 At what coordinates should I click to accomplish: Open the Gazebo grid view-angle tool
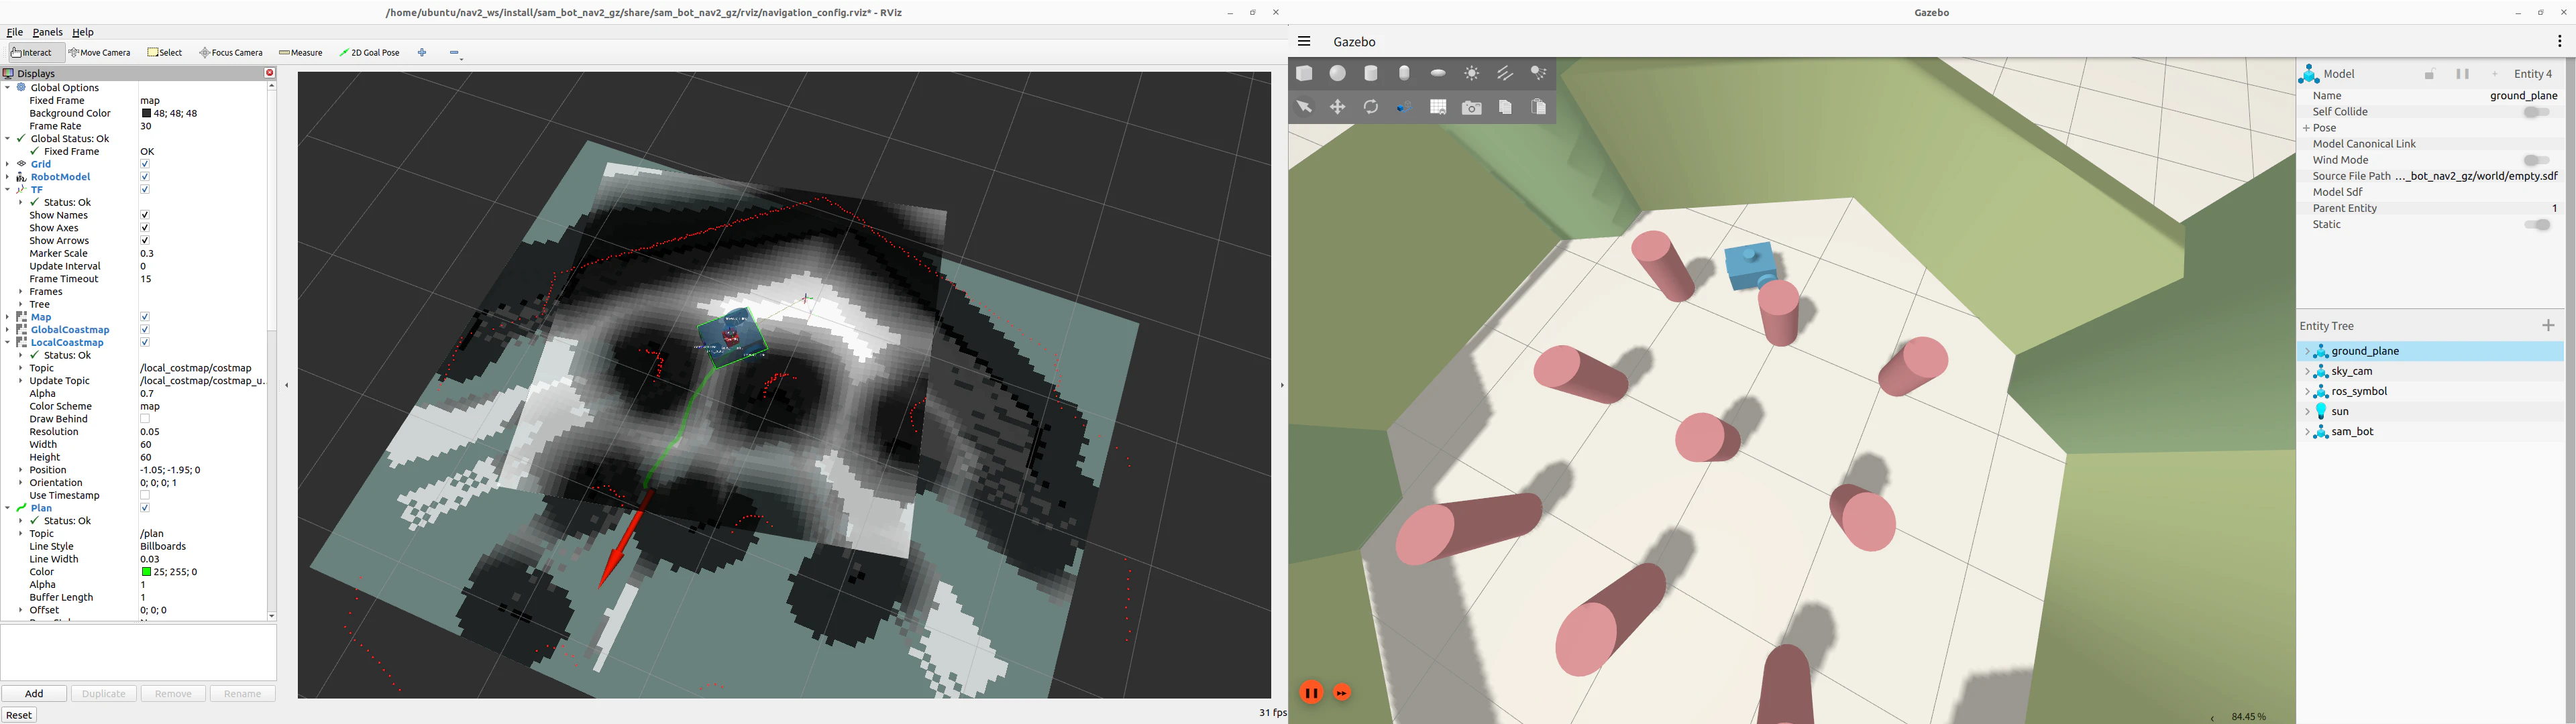pyautogui.click(x=1438, y=107)
